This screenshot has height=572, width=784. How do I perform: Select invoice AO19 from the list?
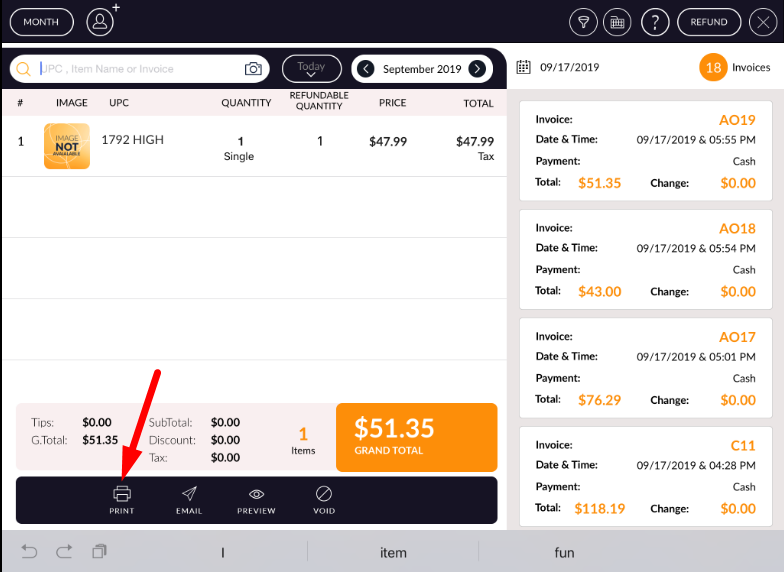(x=645, y=151)
